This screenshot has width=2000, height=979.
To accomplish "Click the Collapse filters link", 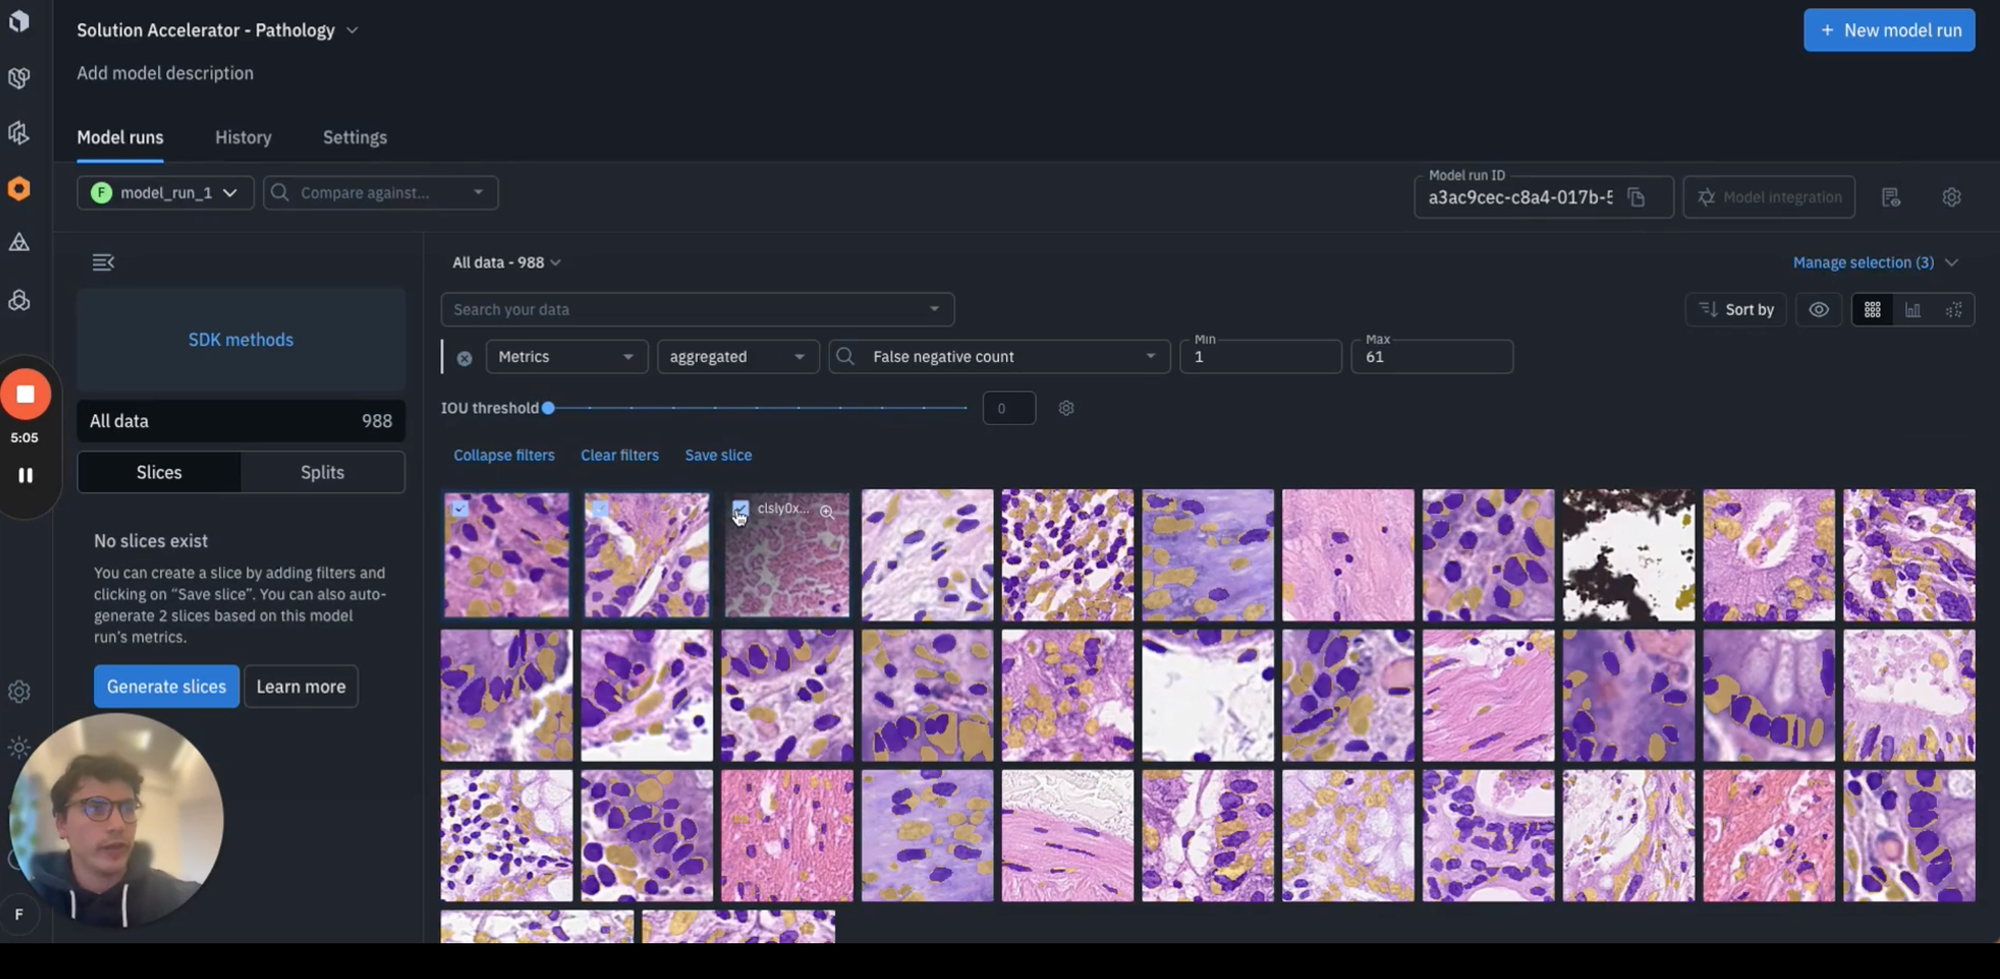I will coord(504,455).
